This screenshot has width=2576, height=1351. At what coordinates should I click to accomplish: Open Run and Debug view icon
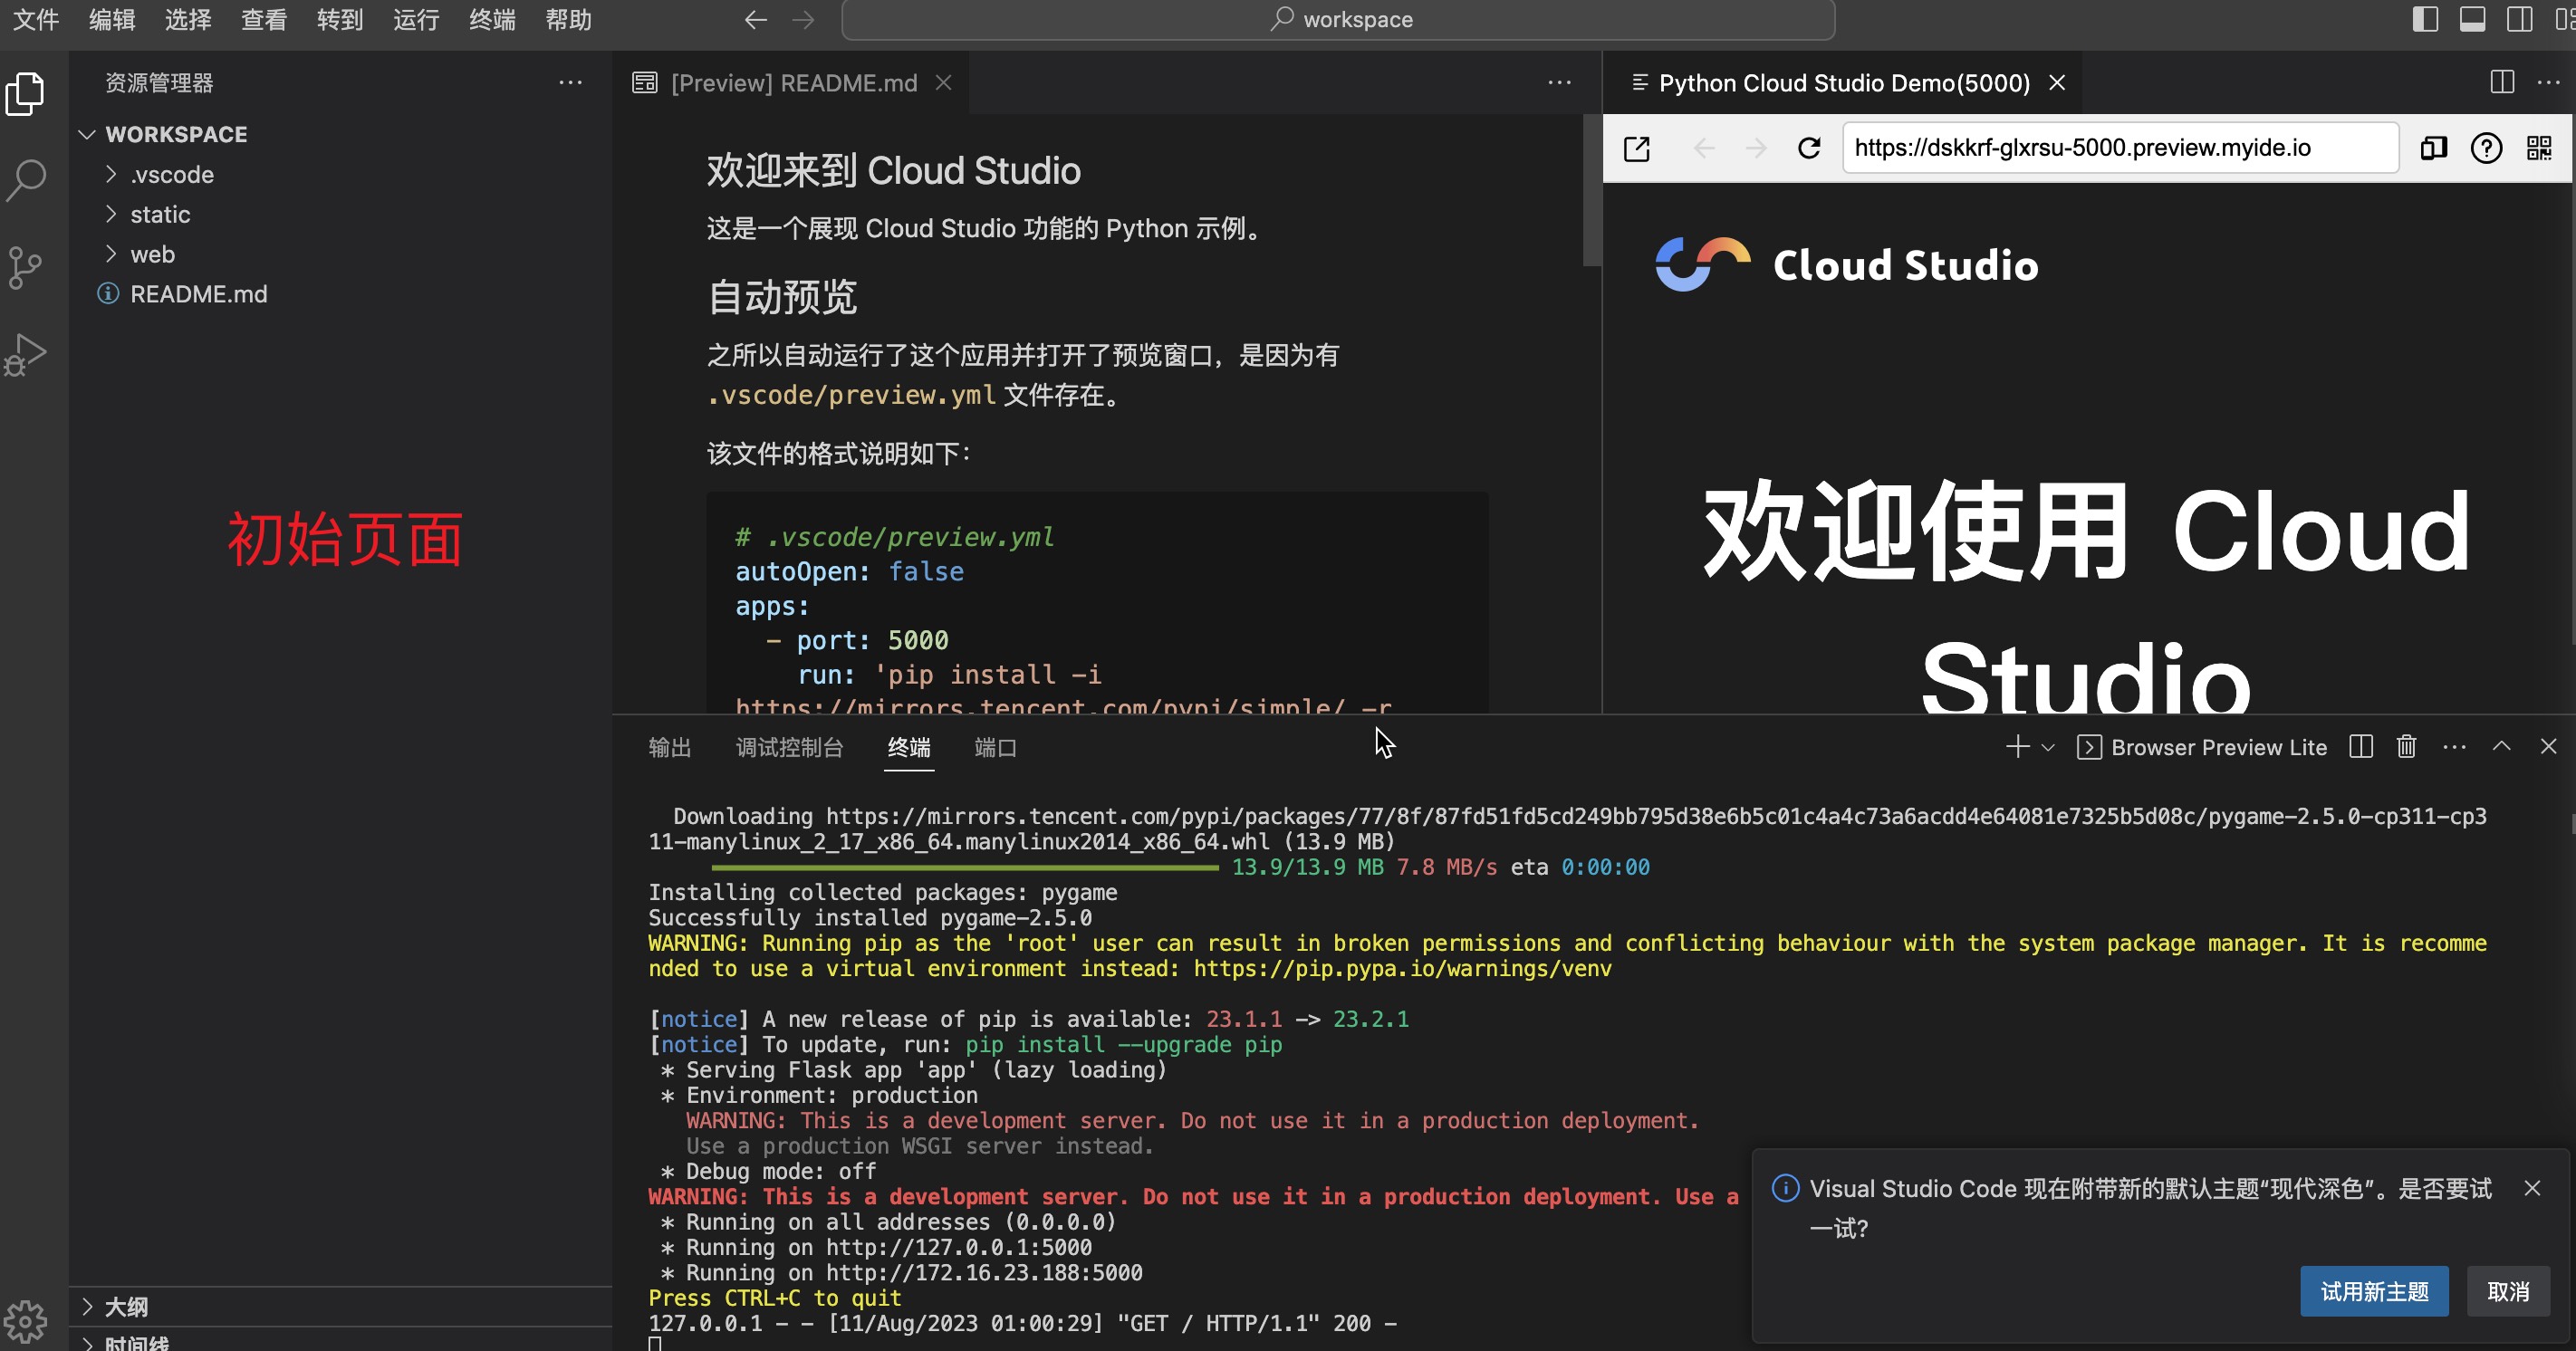(x=25, y=354)
